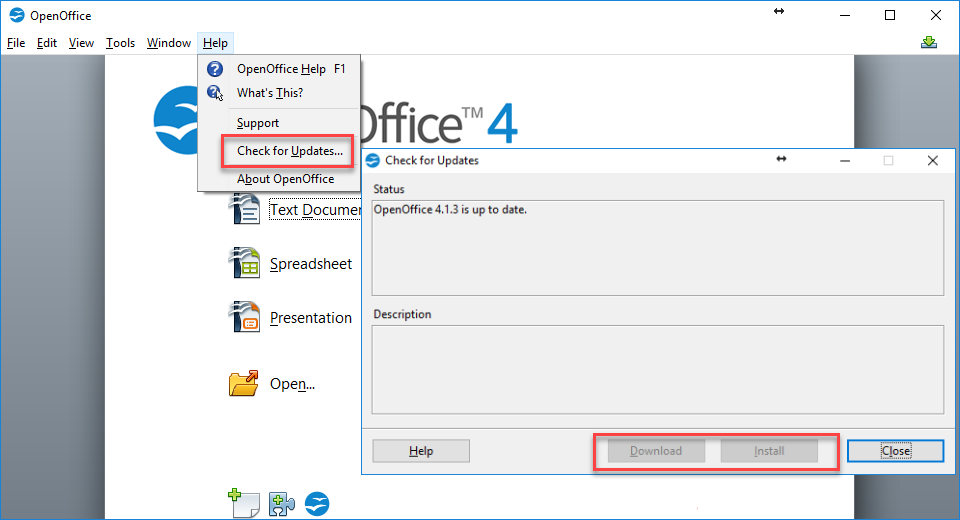Click the Open... link

pos(292,384)
